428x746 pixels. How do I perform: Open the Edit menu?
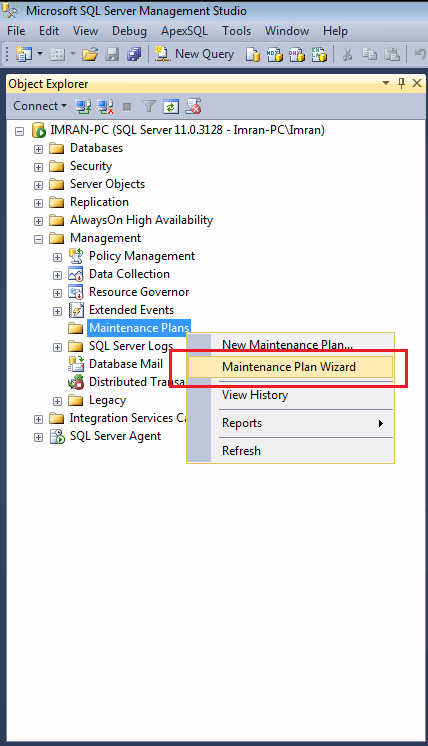click(49, 31)
